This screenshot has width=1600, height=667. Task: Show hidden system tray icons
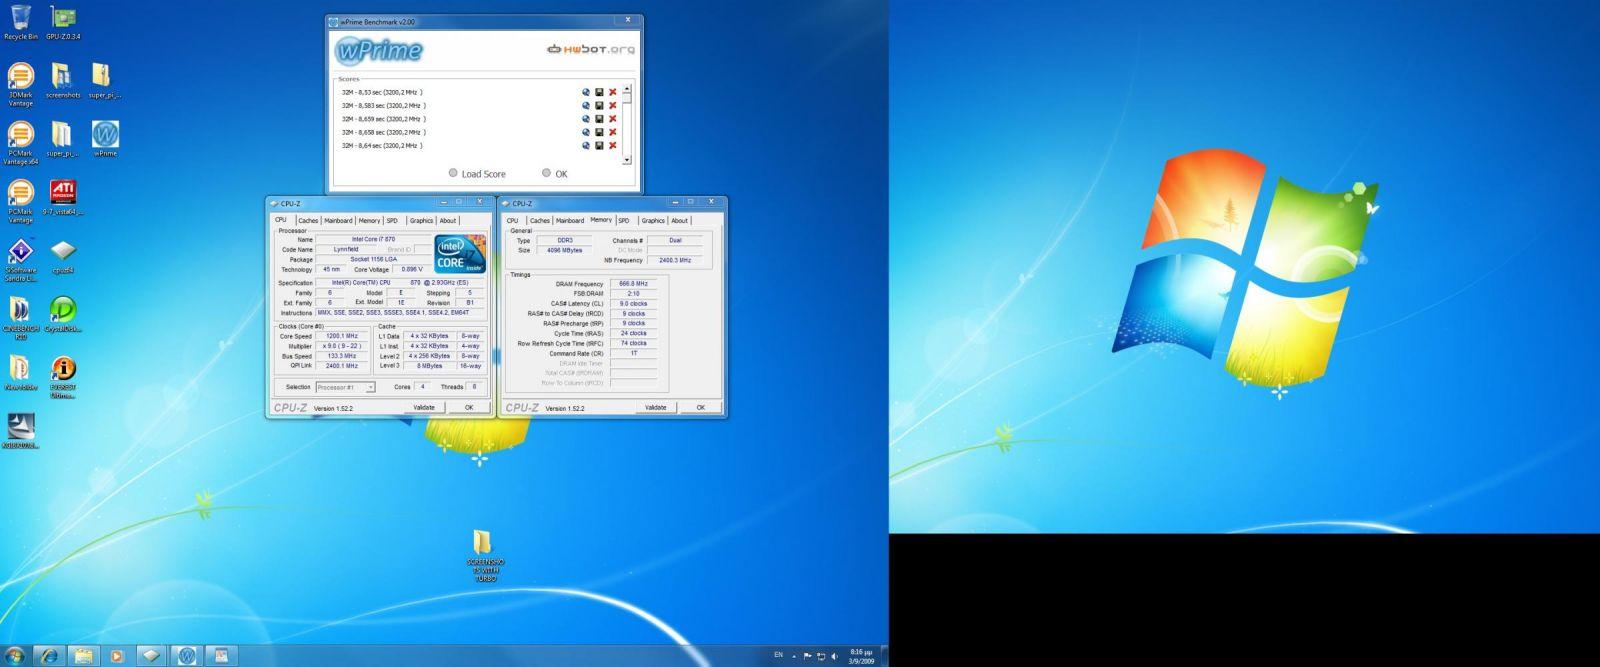click(795, 656)
